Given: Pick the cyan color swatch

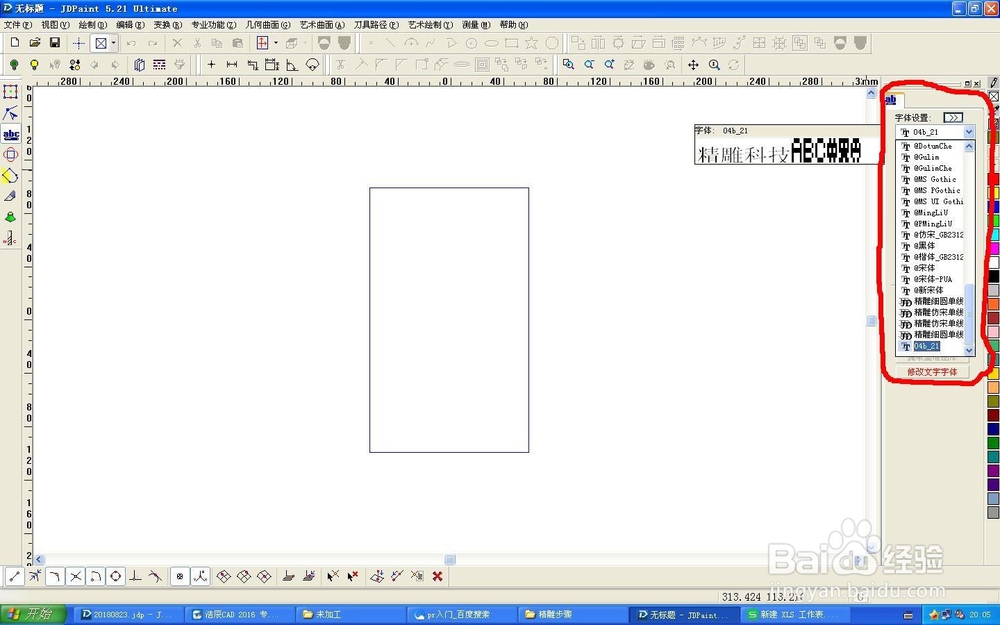Looking at the screenshot, I should 994,234.
